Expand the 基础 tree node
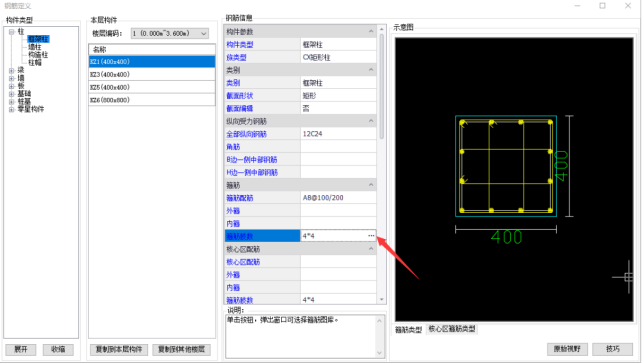642x363 pixels. click(x=11, y=94)
